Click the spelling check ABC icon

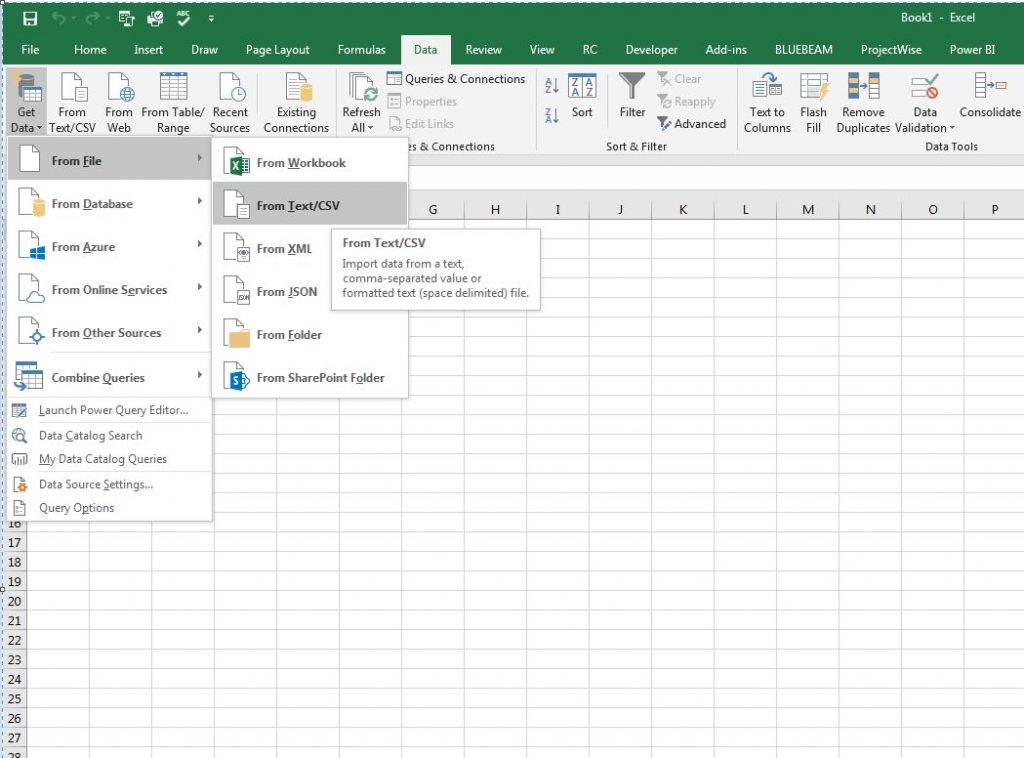coord(184,18)
